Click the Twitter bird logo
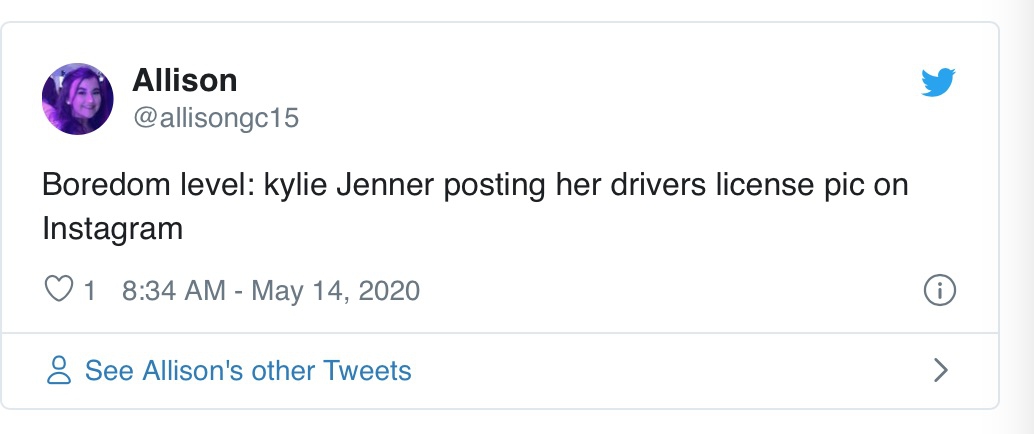This screenshot has height=434, width=1034. [x=938, y=83]
